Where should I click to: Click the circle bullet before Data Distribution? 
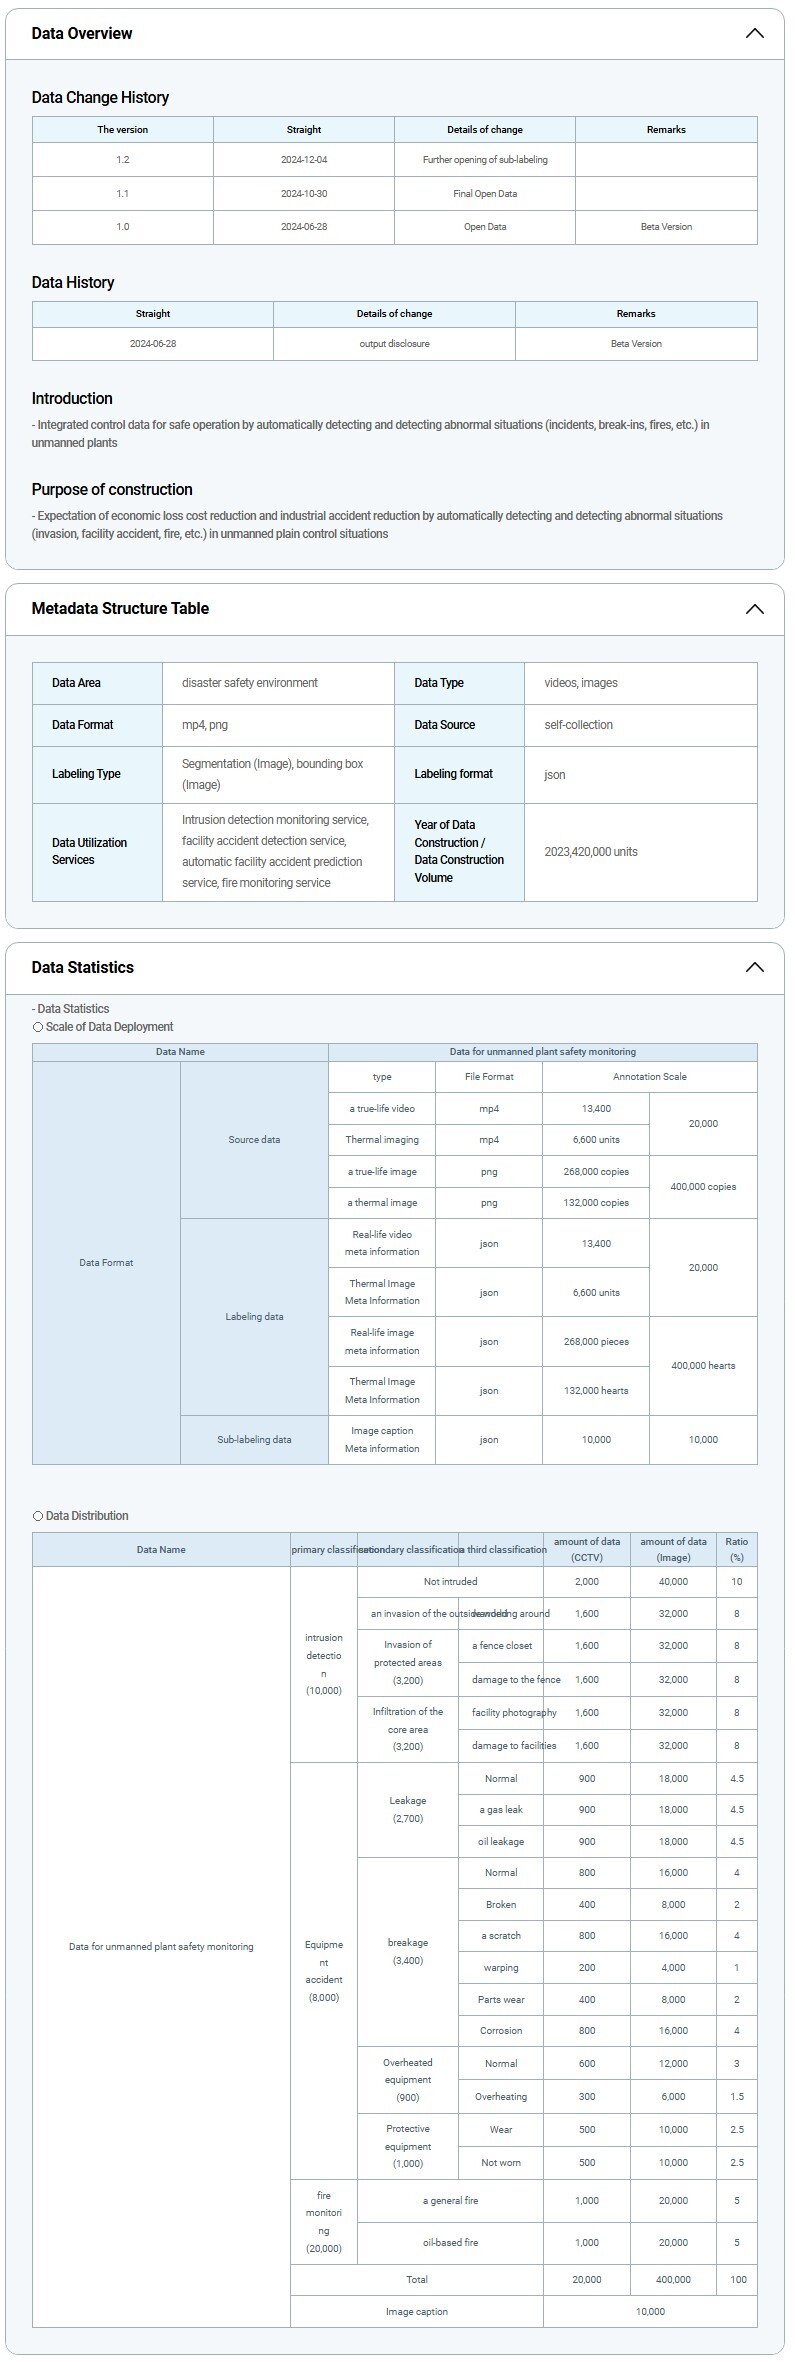click(38, 1516)
